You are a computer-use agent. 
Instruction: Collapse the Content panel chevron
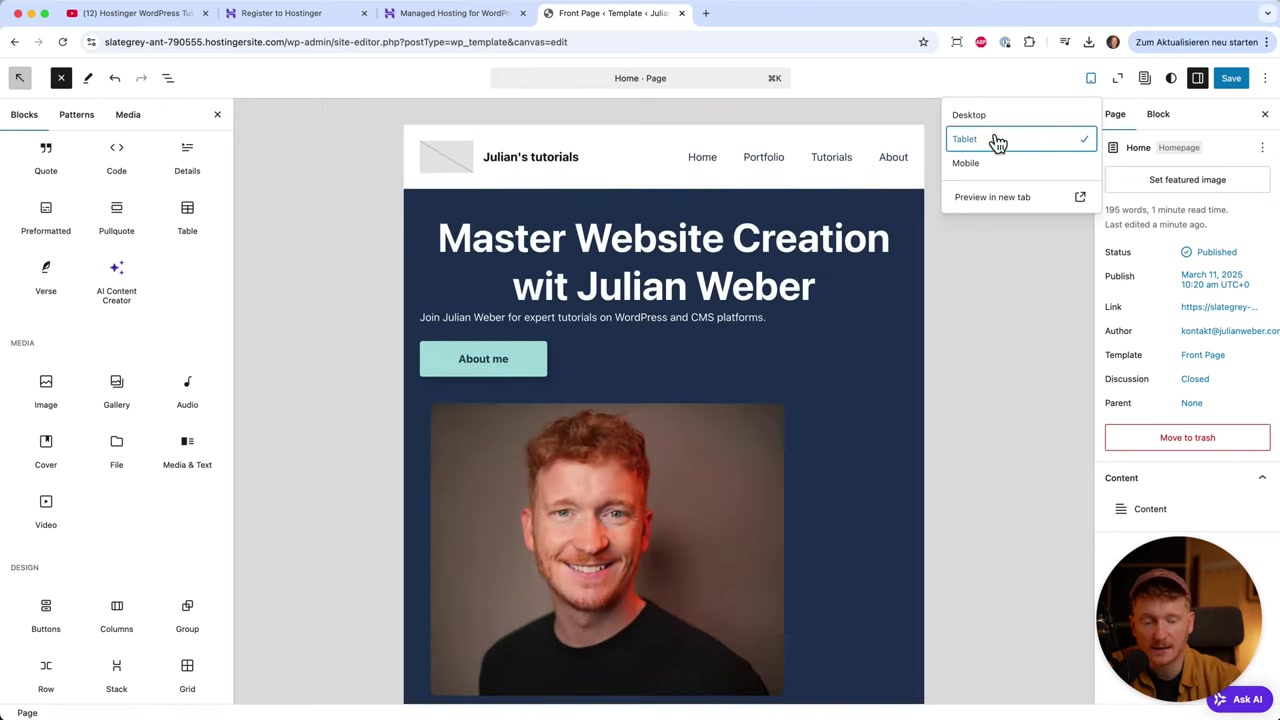click(x=1262, y=478)
